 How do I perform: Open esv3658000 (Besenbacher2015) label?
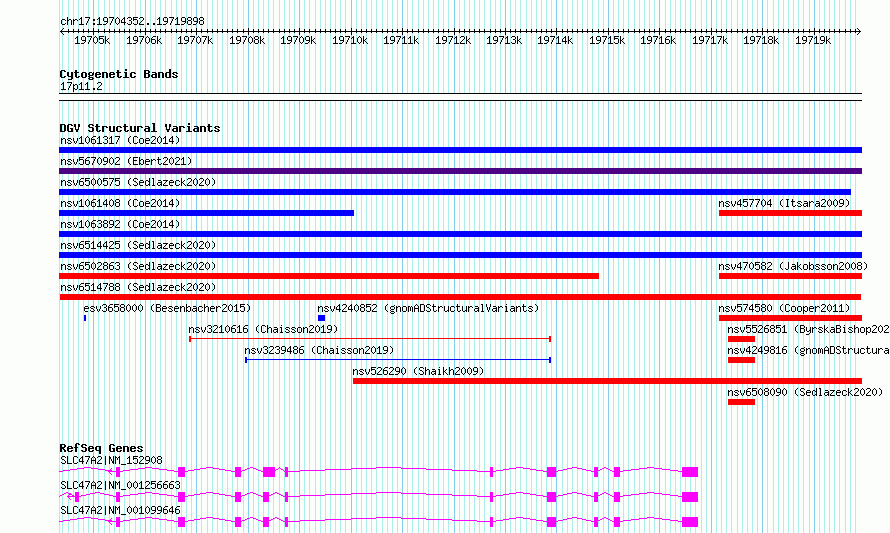[x=167, y=308]
